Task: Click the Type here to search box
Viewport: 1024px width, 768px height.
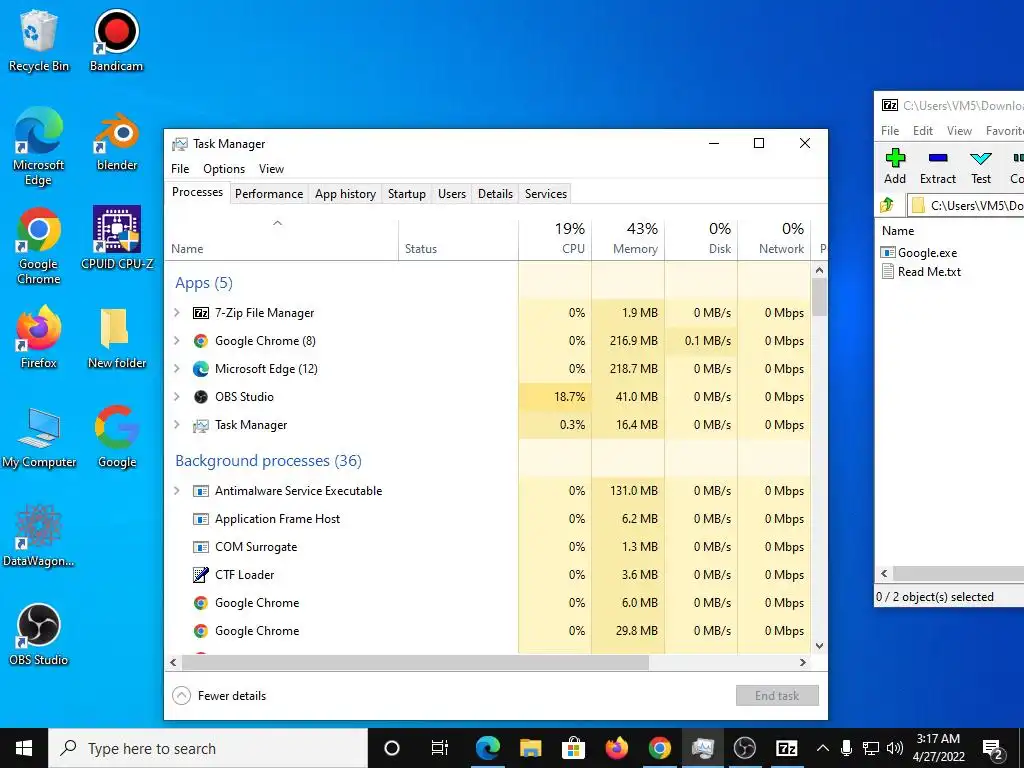Action: click(x=208, y=748)
